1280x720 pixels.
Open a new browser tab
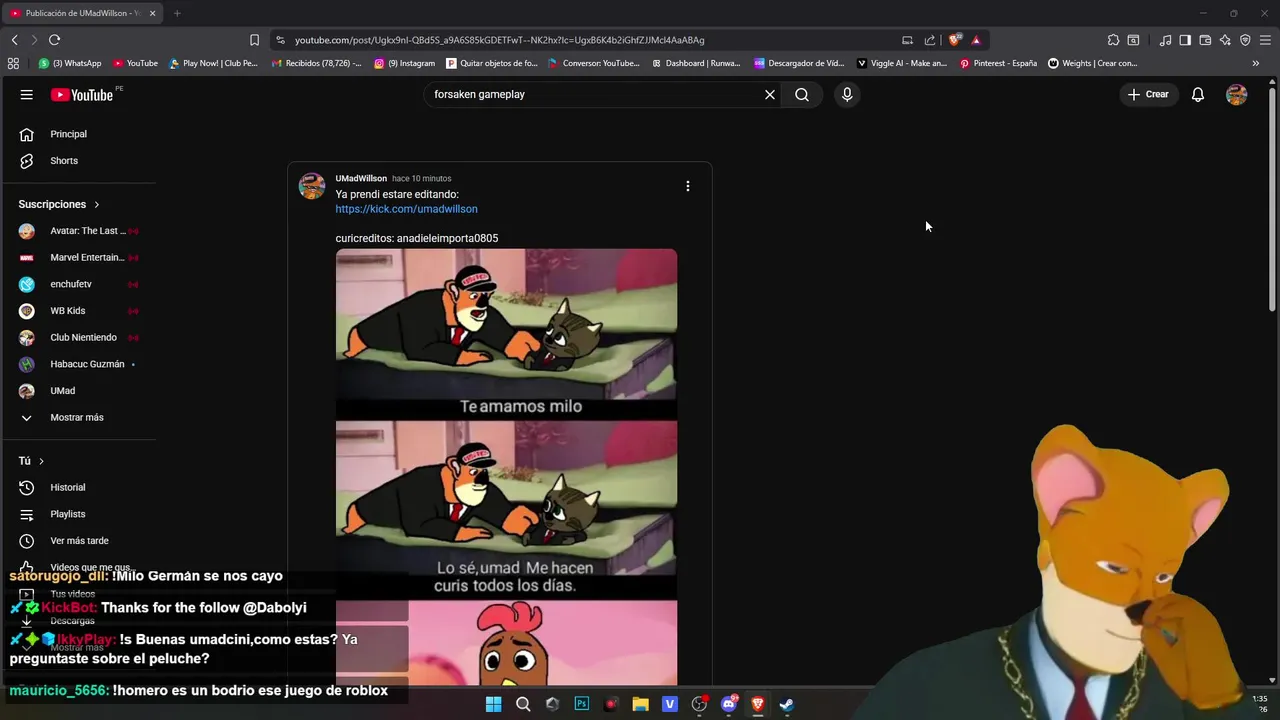(x=177, y=13)
